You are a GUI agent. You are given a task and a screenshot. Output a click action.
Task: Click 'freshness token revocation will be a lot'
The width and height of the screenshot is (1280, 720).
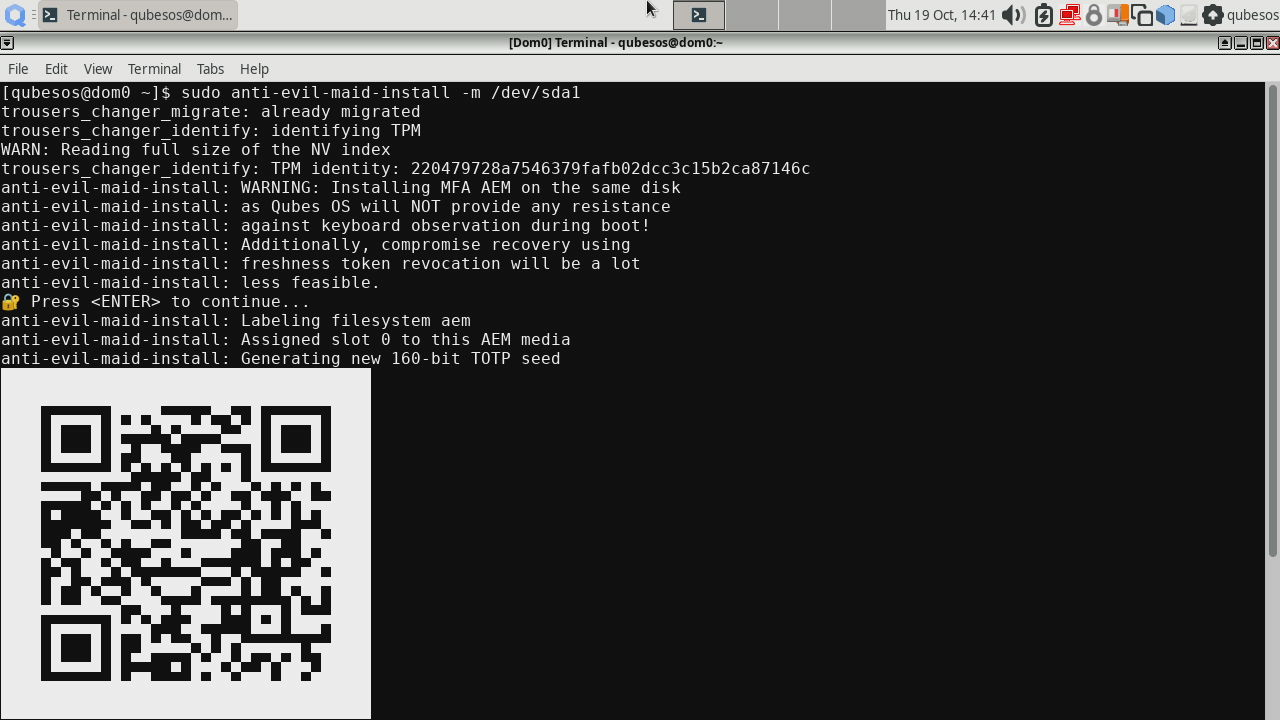[440, 264]
